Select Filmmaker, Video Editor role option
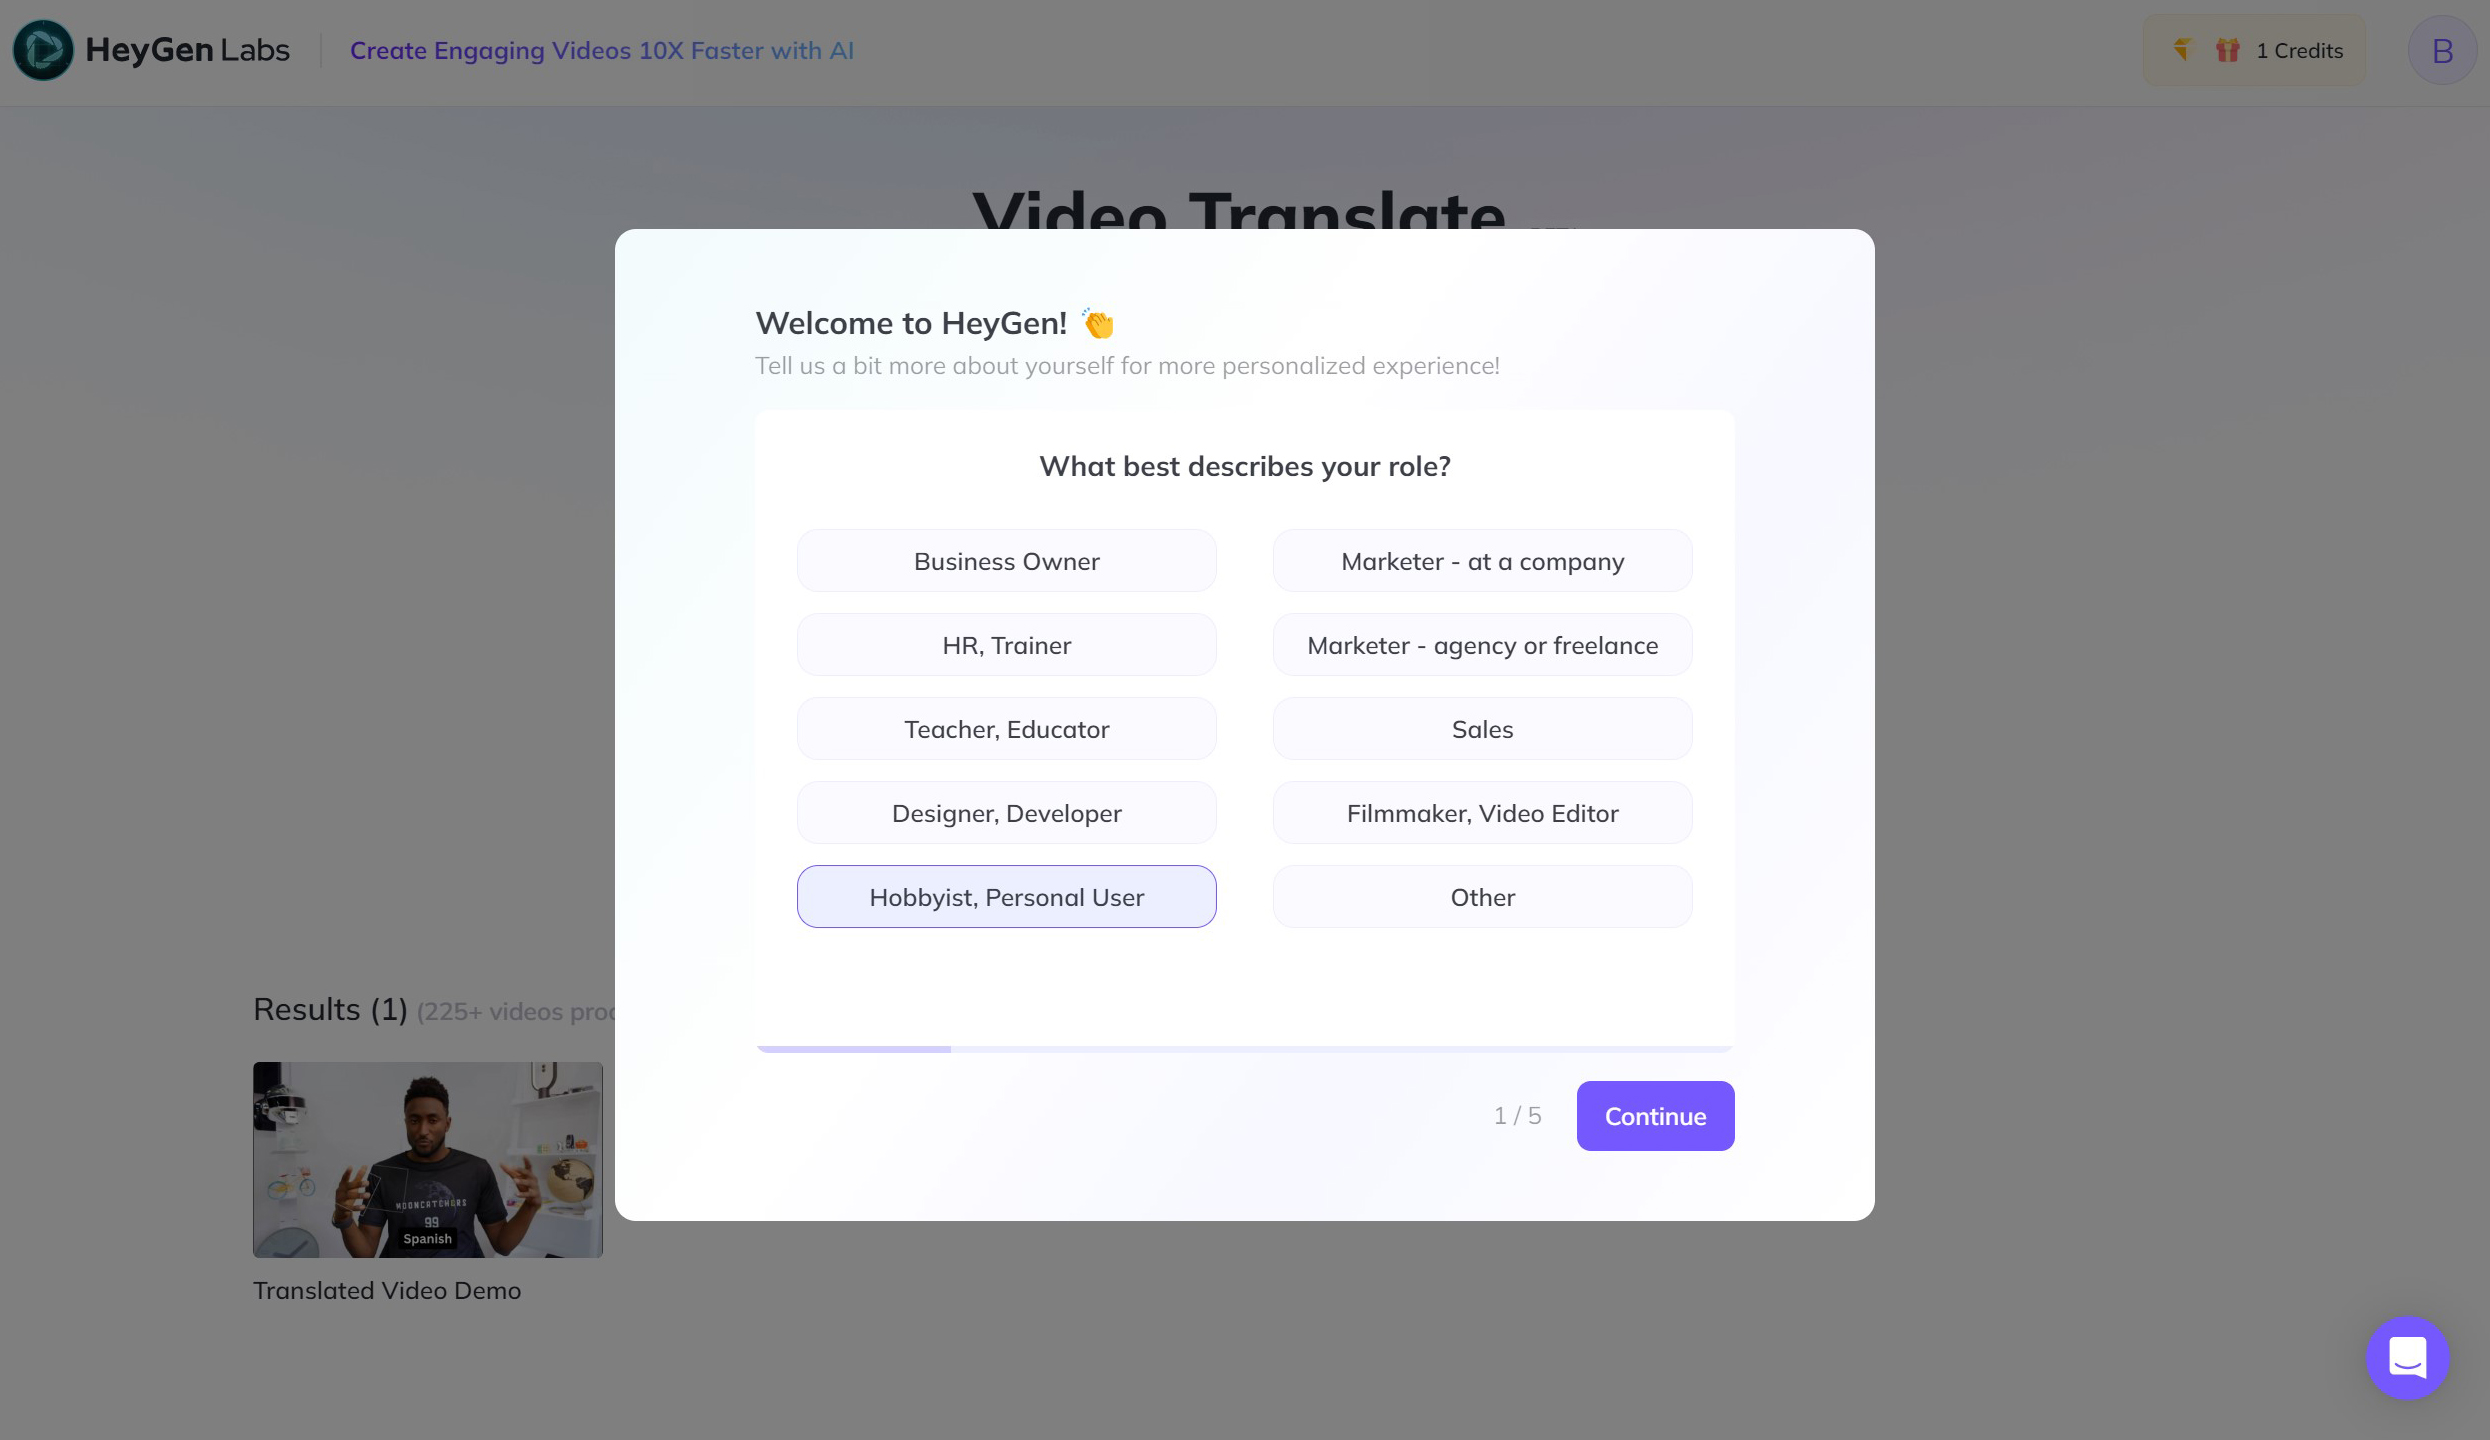The image size is (2490, 1440). pyautogui.click(x=1482, y=811)
